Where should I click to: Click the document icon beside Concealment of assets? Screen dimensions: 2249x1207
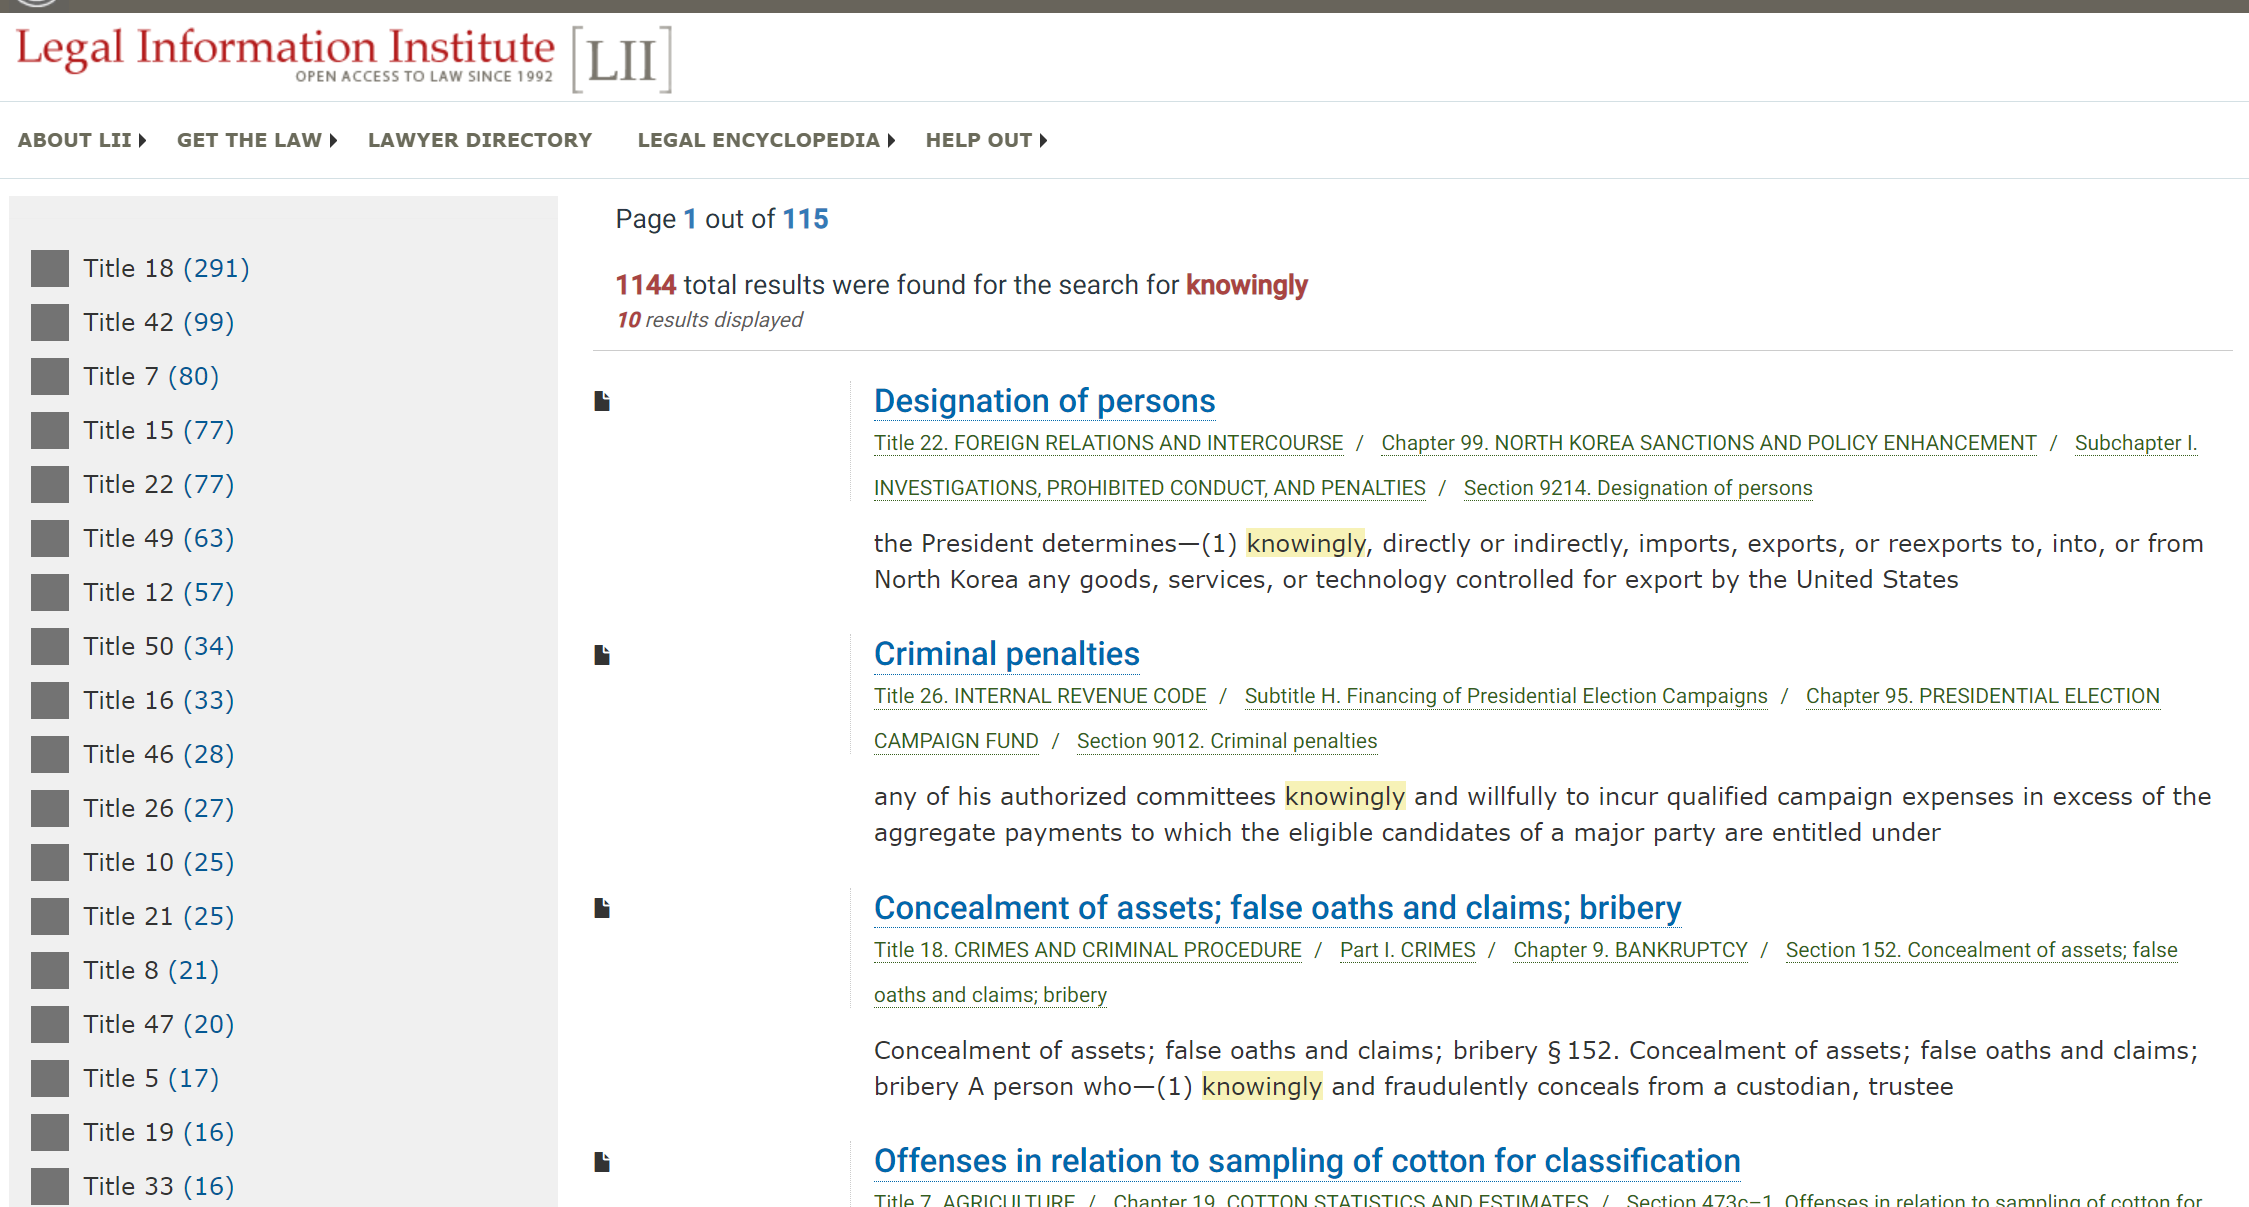[602, 908]
